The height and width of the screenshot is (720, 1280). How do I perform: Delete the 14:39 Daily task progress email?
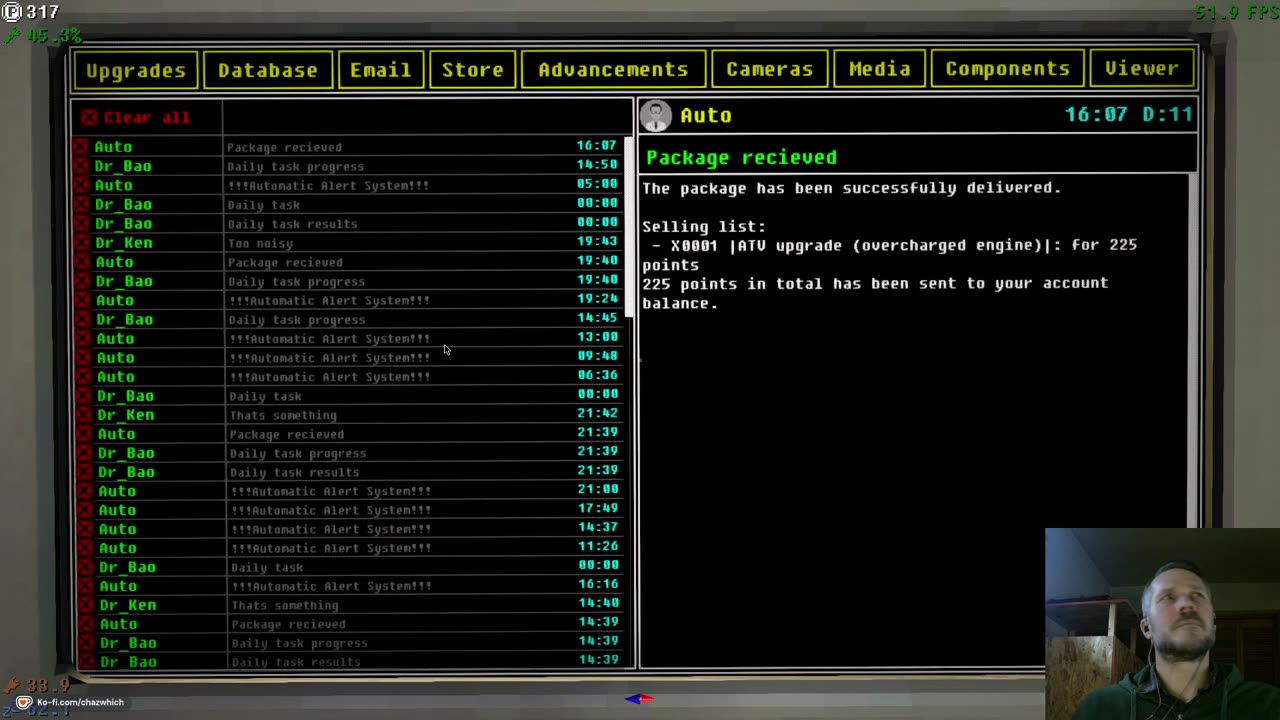click(86, 642)
